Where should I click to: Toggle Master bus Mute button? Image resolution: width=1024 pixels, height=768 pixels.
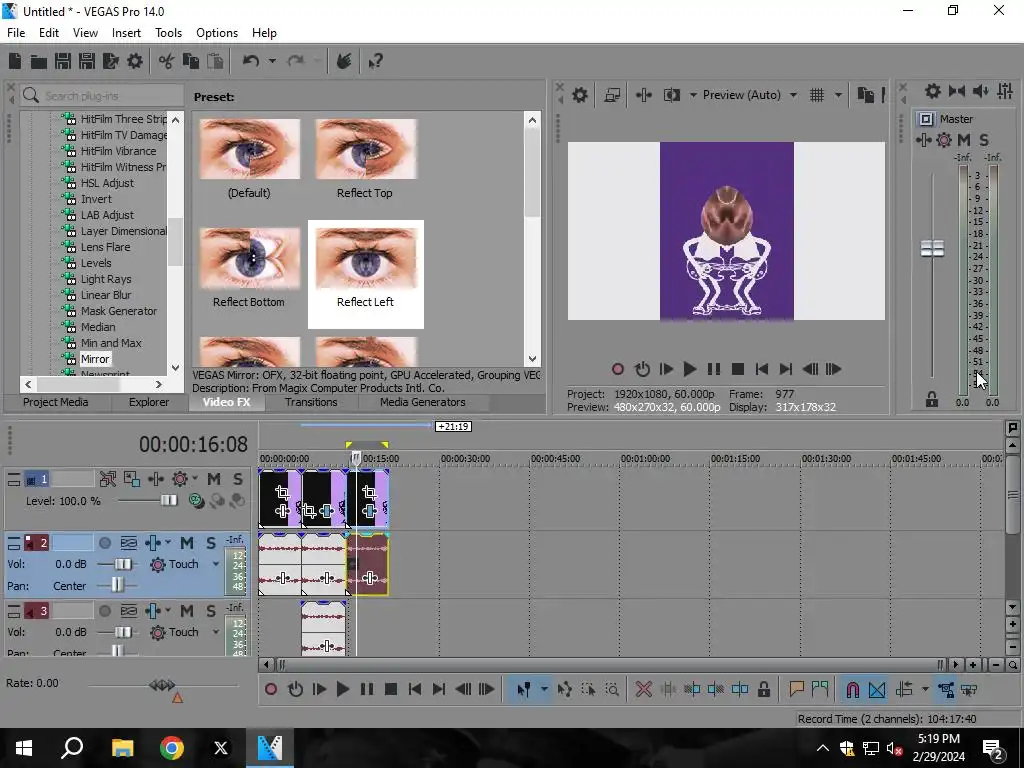(963, 140)
